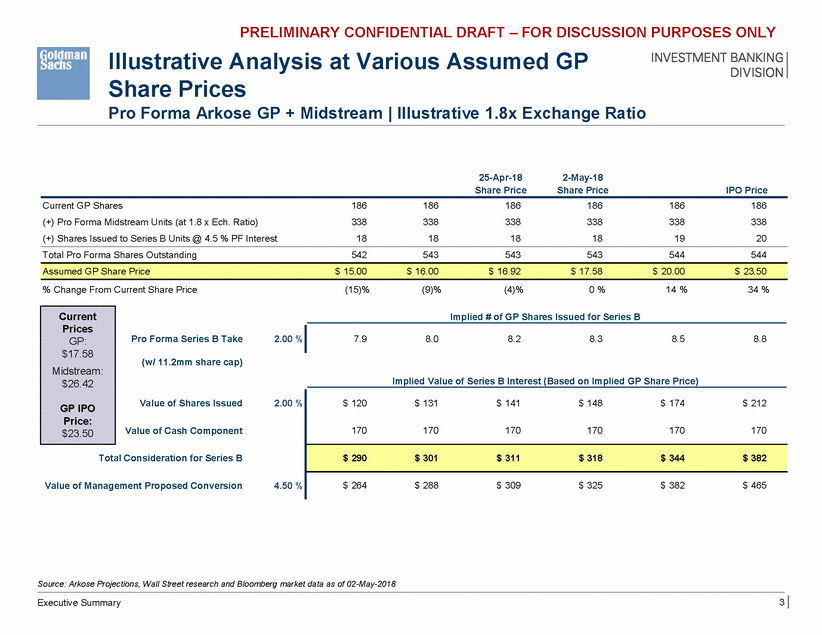The height and width of the screenshot is (635, 822).
Task: Select the $ 131 shares issued value
Action: 426,403
